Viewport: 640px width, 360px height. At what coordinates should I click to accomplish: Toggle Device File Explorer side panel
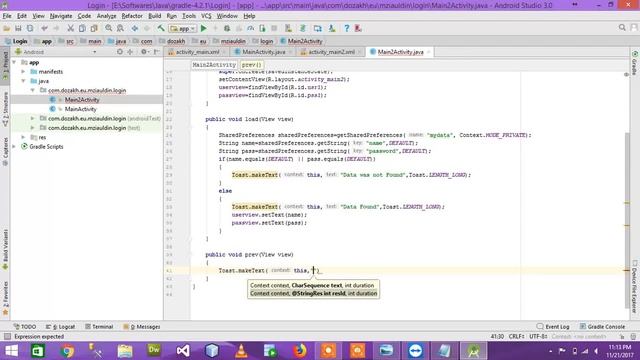(x=635, y=287)
